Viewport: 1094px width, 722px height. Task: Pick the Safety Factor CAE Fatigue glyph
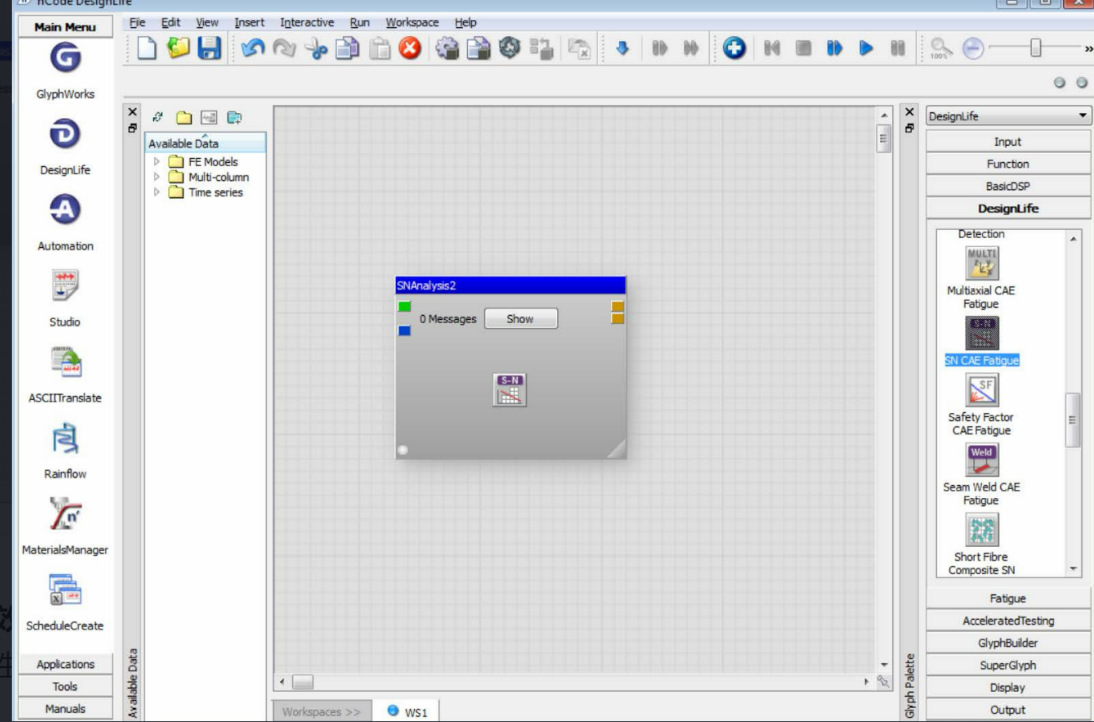[980, 391]
